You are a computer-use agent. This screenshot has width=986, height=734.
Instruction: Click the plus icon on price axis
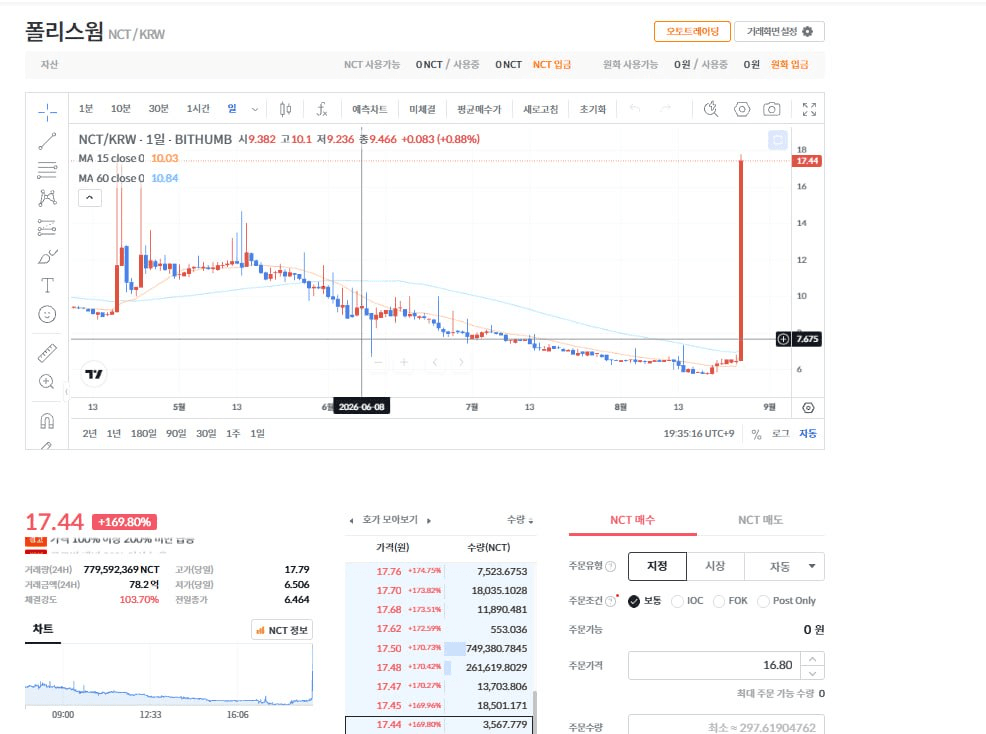(x=783, y=339)
